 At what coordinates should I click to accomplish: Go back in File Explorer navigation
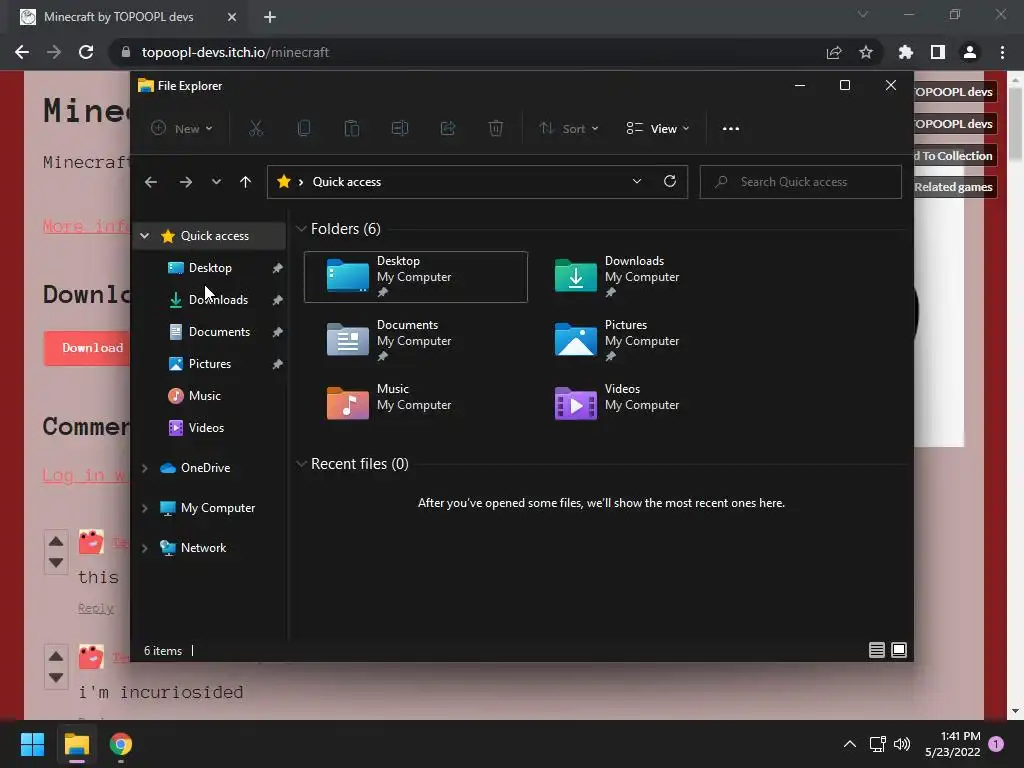151,182
